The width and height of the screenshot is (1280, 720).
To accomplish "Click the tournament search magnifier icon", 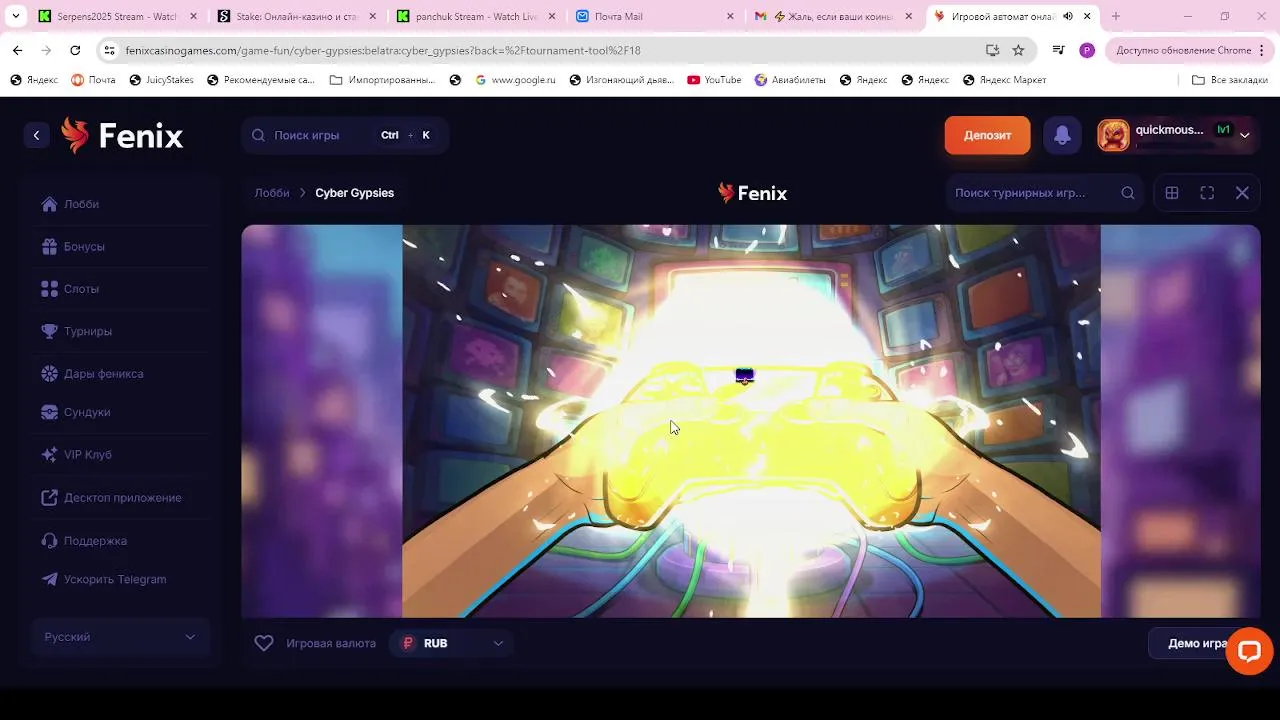I will [x=1128, y=193].
